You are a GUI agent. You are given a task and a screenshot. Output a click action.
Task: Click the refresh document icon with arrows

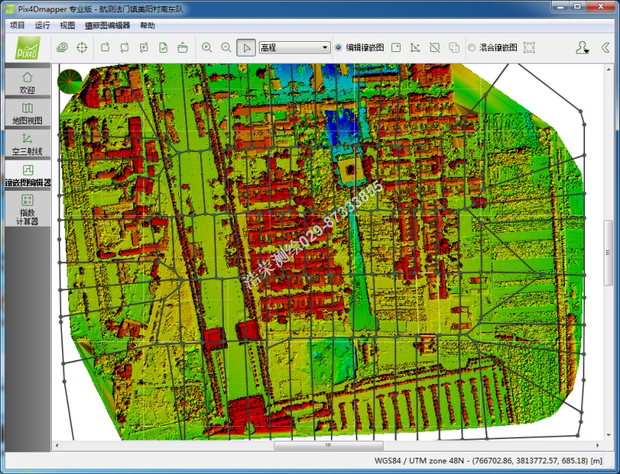(144, 48)
